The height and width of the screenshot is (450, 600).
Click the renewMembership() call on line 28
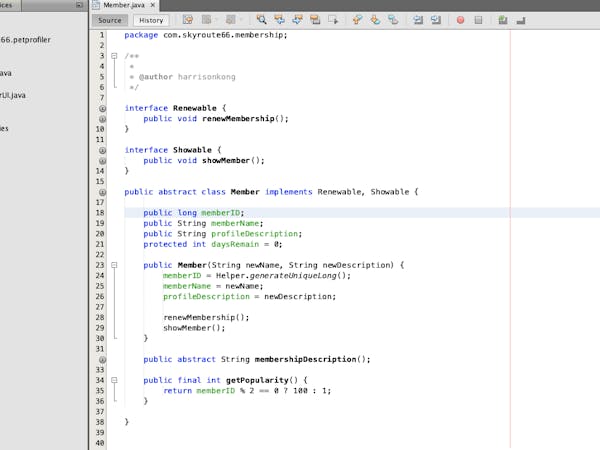[204, 317]
